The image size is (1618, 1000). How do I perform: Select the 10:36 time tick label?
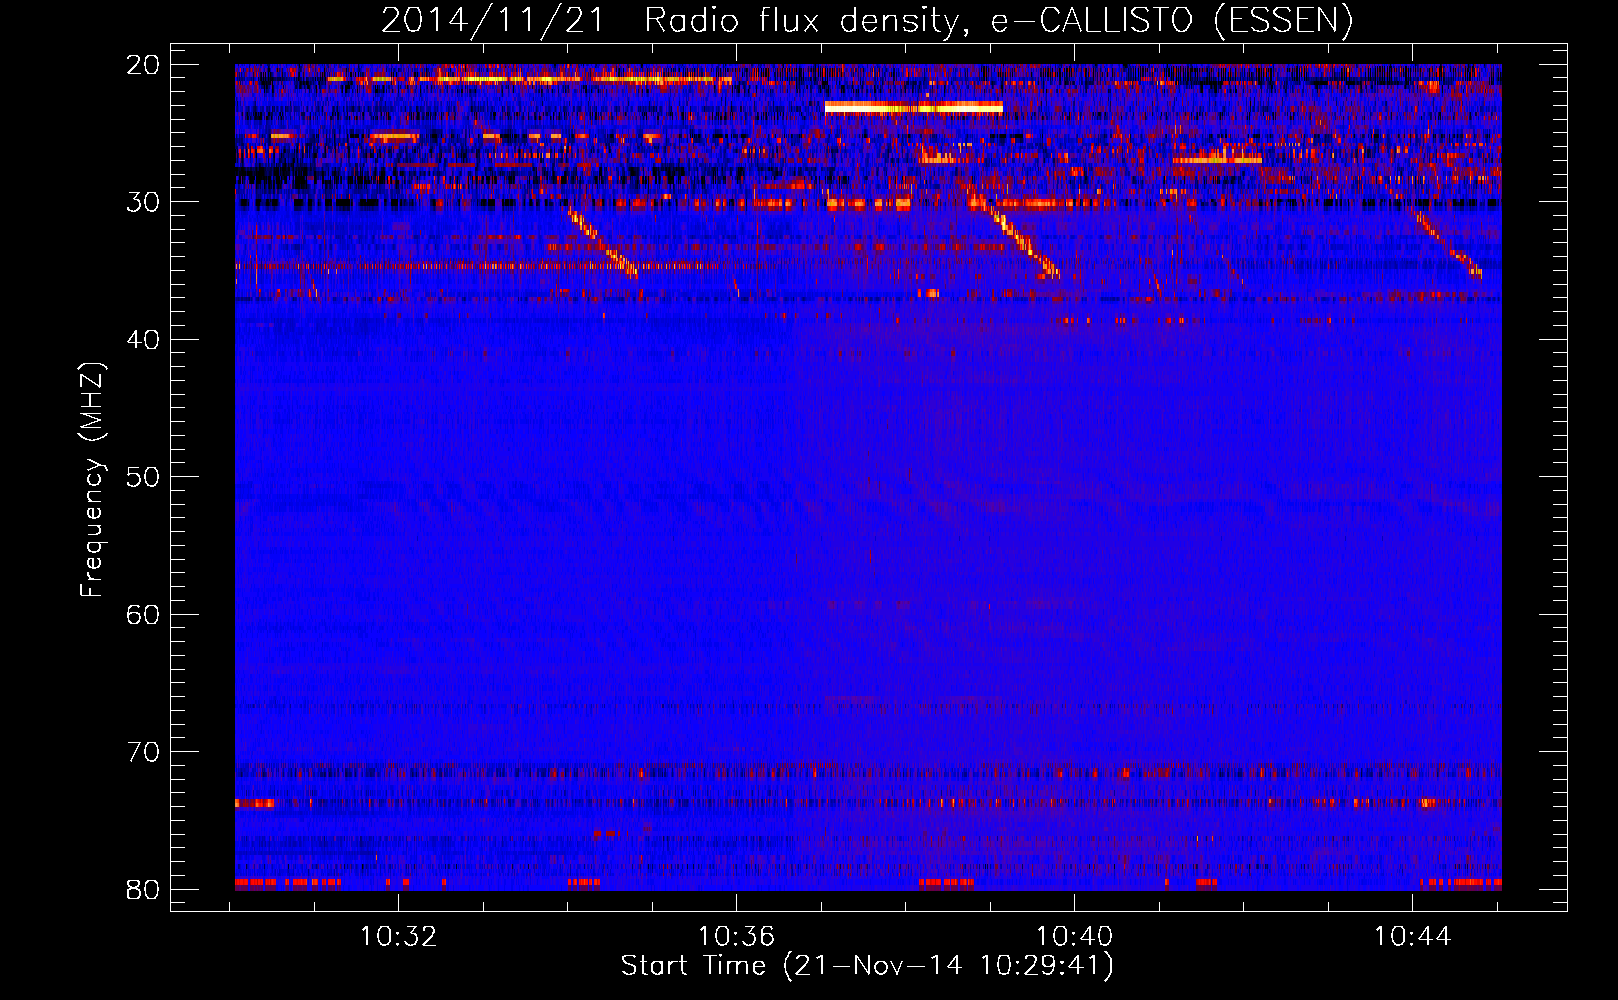point(737,937)
